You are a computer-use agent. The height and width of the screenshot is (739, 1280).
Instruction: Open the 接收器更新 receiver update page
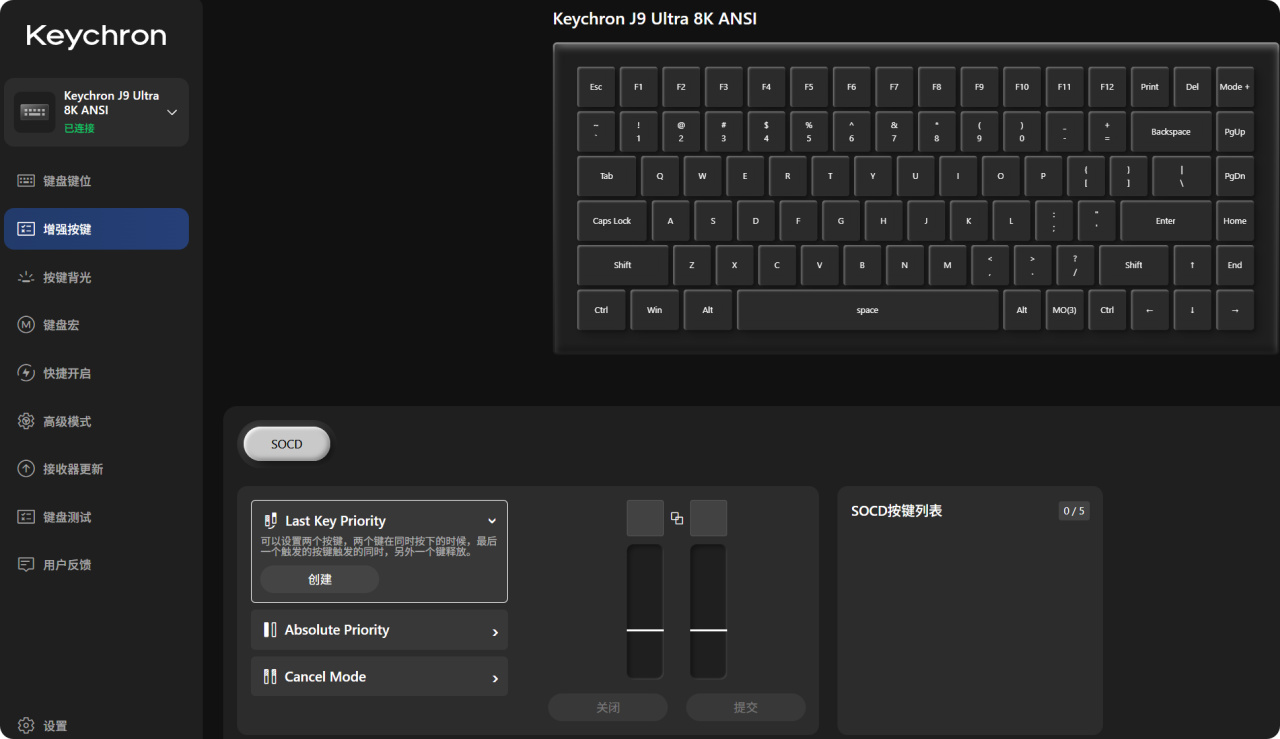point(96,469)
